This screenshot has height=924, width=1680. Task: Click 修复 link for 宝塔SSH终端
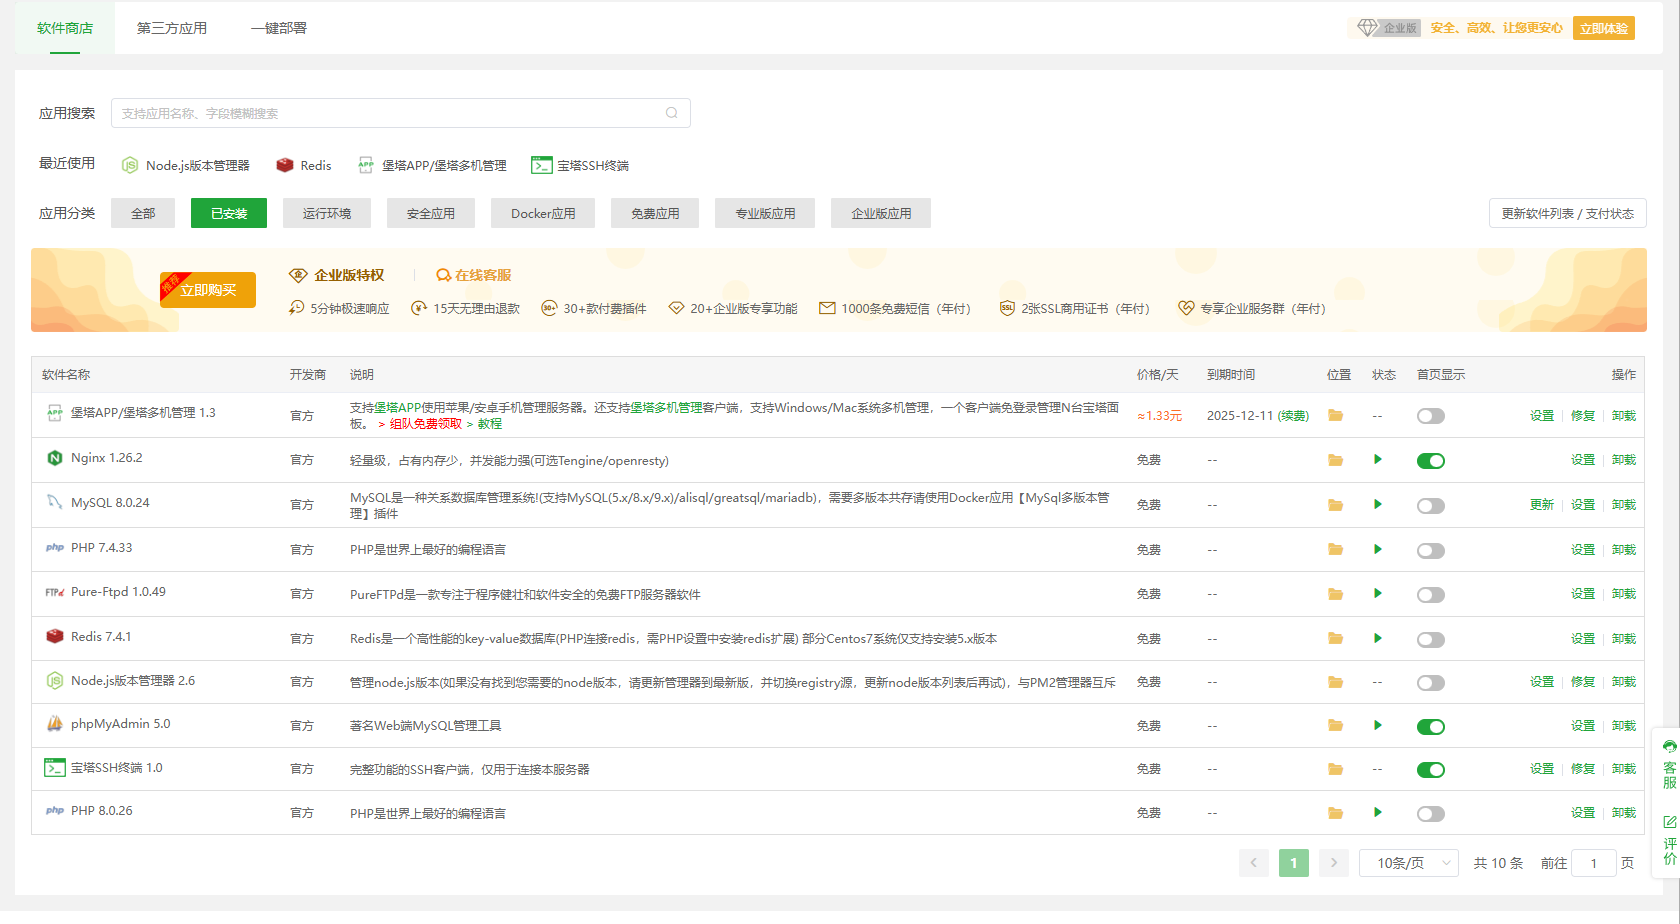[x=1583, y=769]
